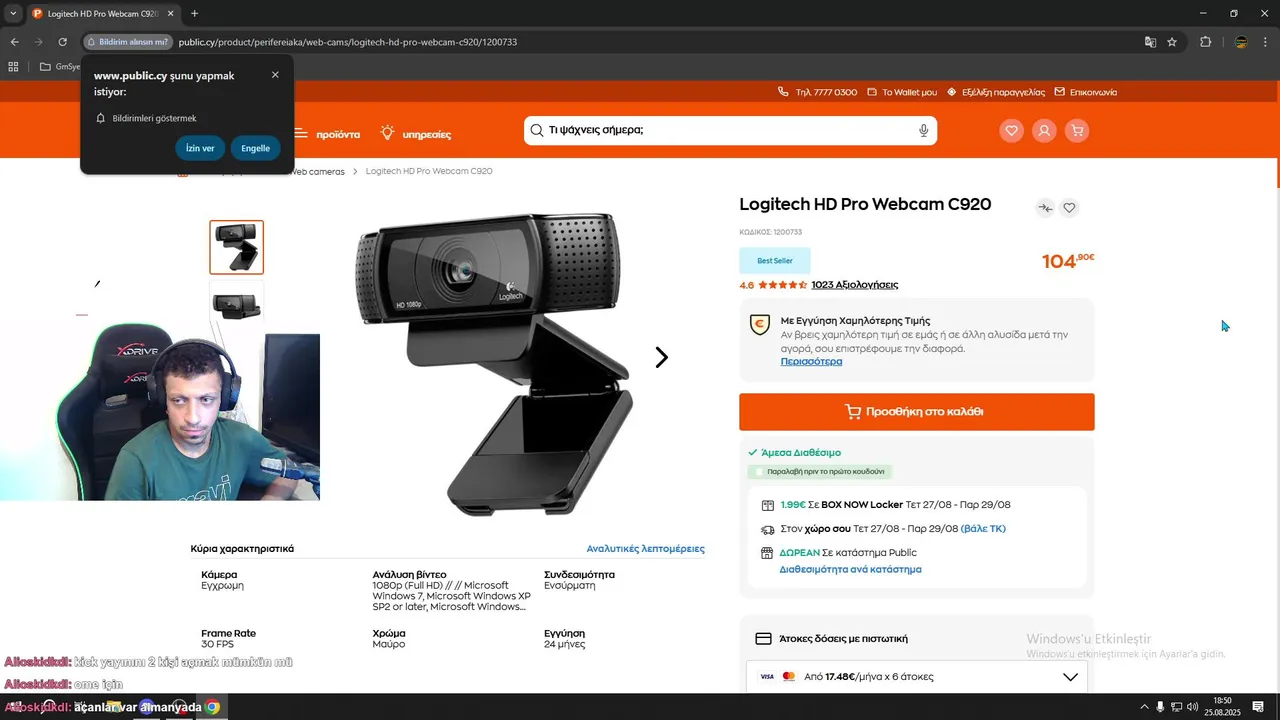The width and height of the screenshot is (1280, 720).
Task: Click the Chrome icon in the taskbar
Action: coord(212,707)
